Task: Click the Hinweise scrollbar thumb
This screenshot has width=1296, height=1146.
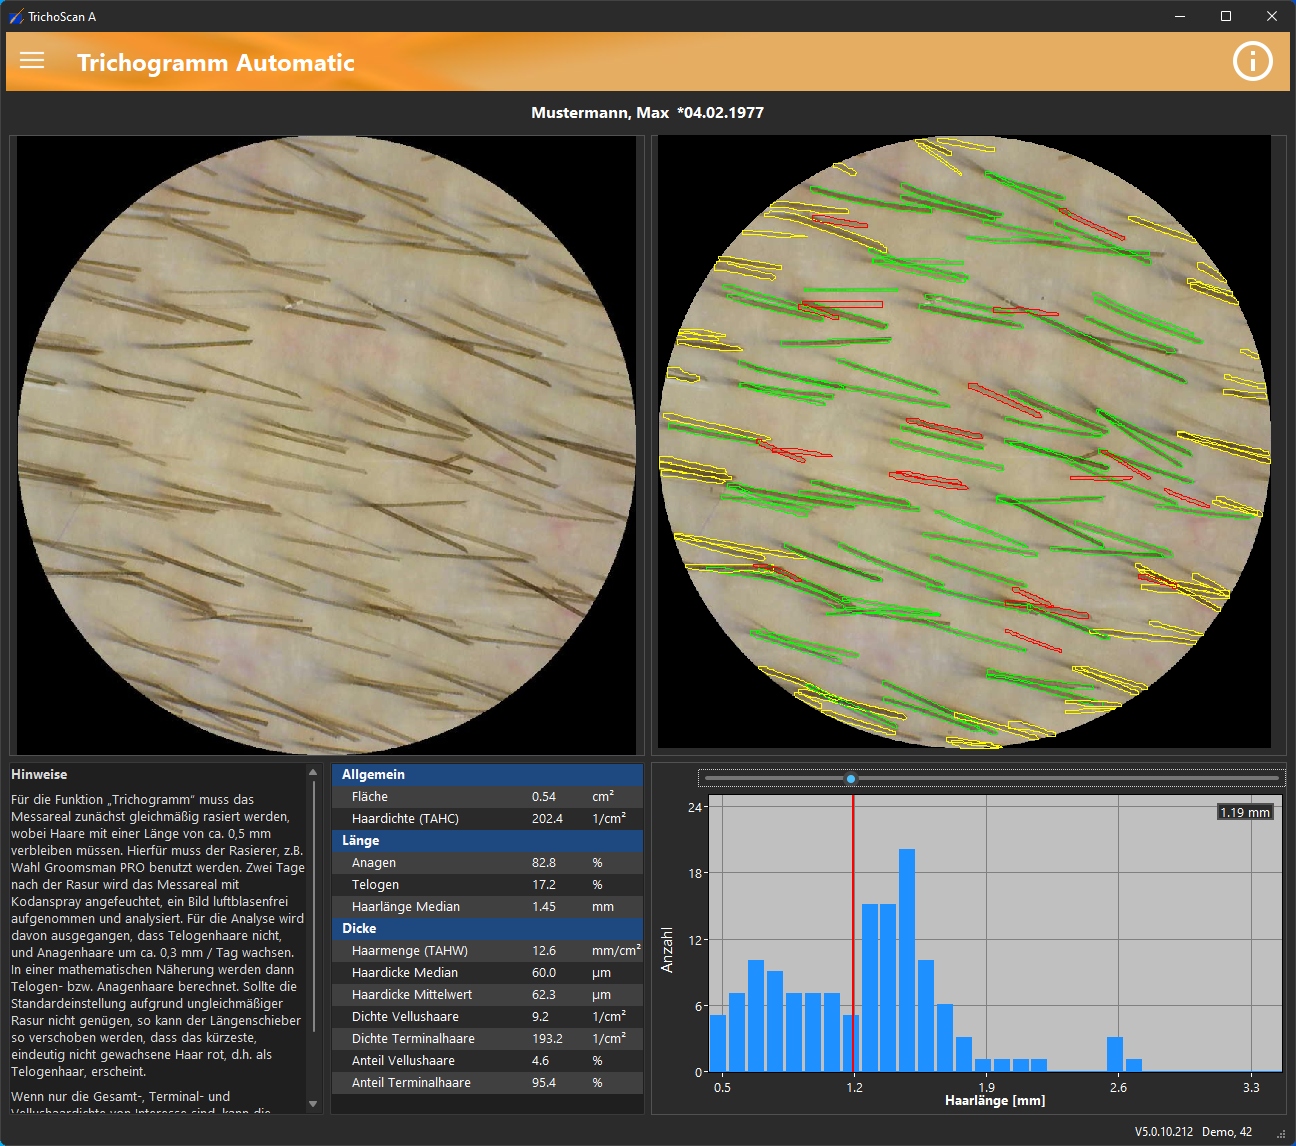Action: point(313,905)
